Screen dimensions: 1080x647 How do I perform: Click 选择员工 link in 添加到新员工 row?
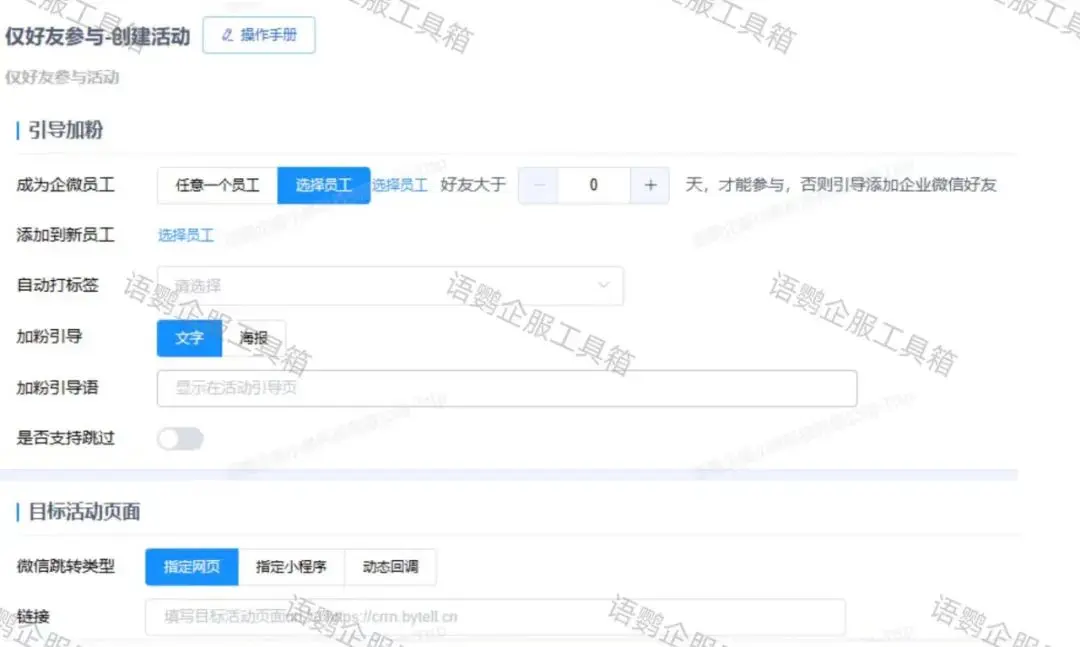click(186, 235)
